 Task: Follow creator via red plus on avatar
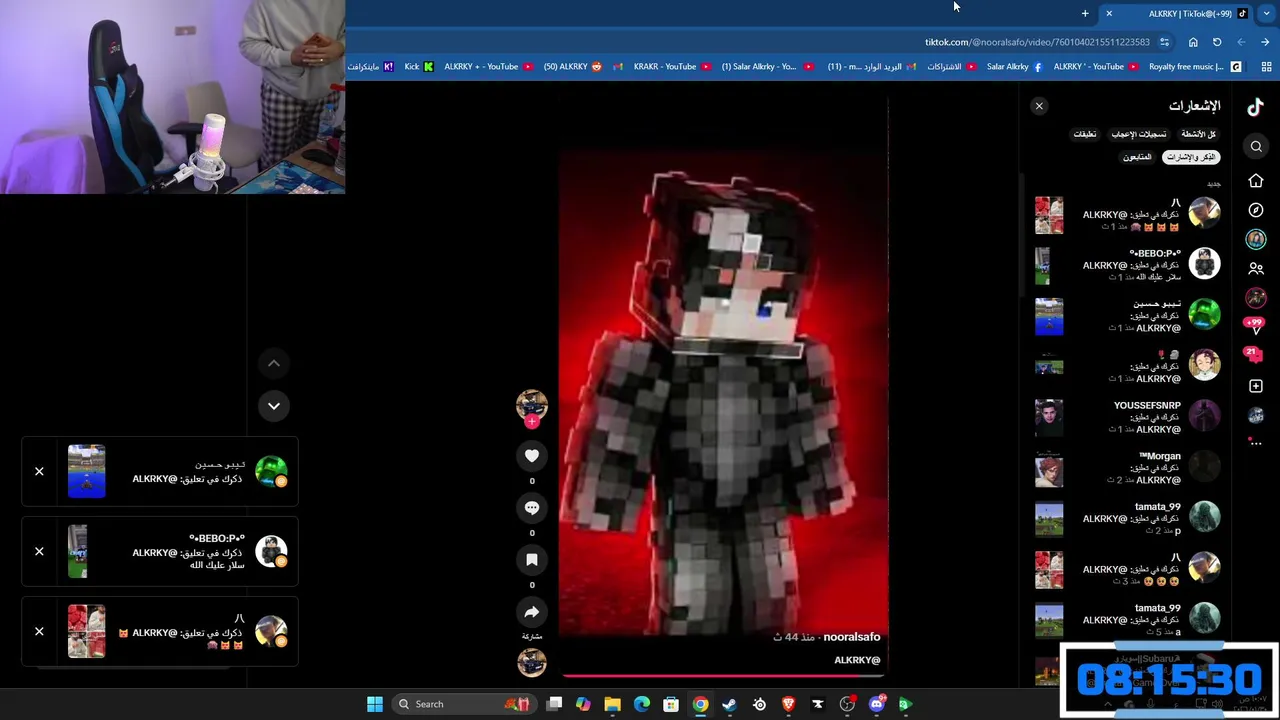tap(532, 422)
